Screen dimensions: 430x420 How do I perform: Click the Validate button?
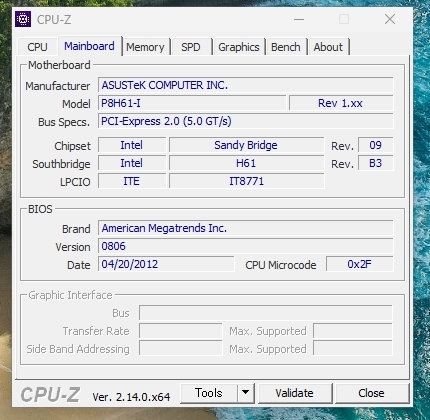(295, 393)
